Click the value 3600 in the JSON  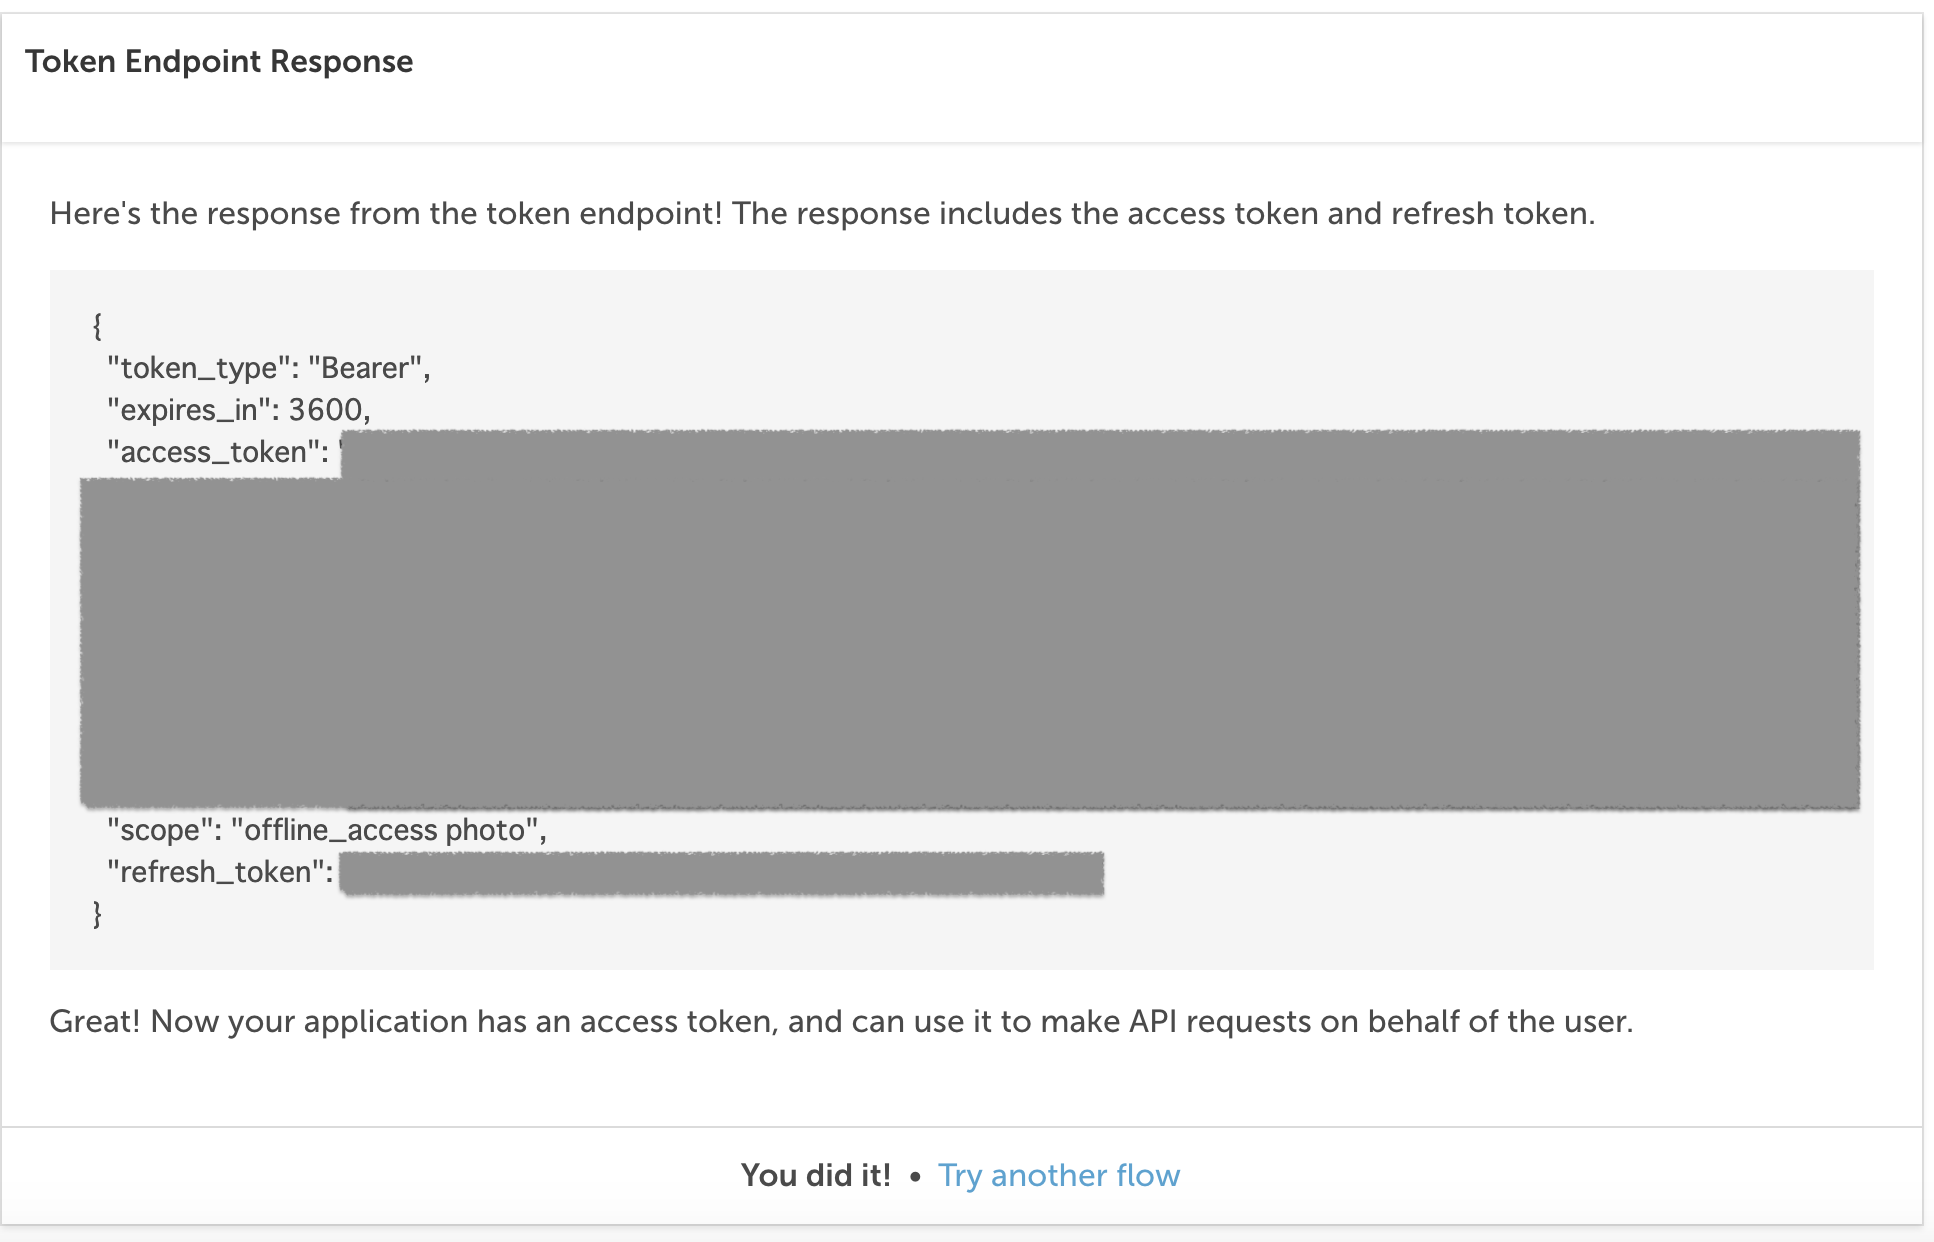[325, 410]
